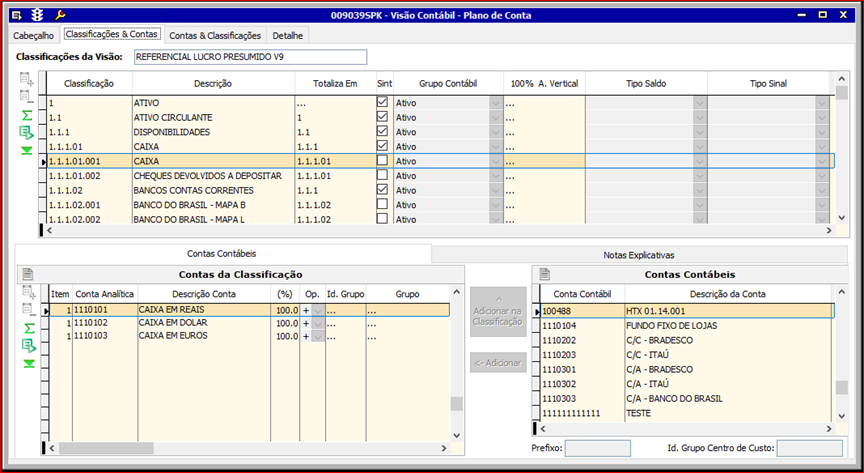Click the green sigma icon beside classifications grid
This screenshot has width=864, height=473.
(x=27, y=116)
